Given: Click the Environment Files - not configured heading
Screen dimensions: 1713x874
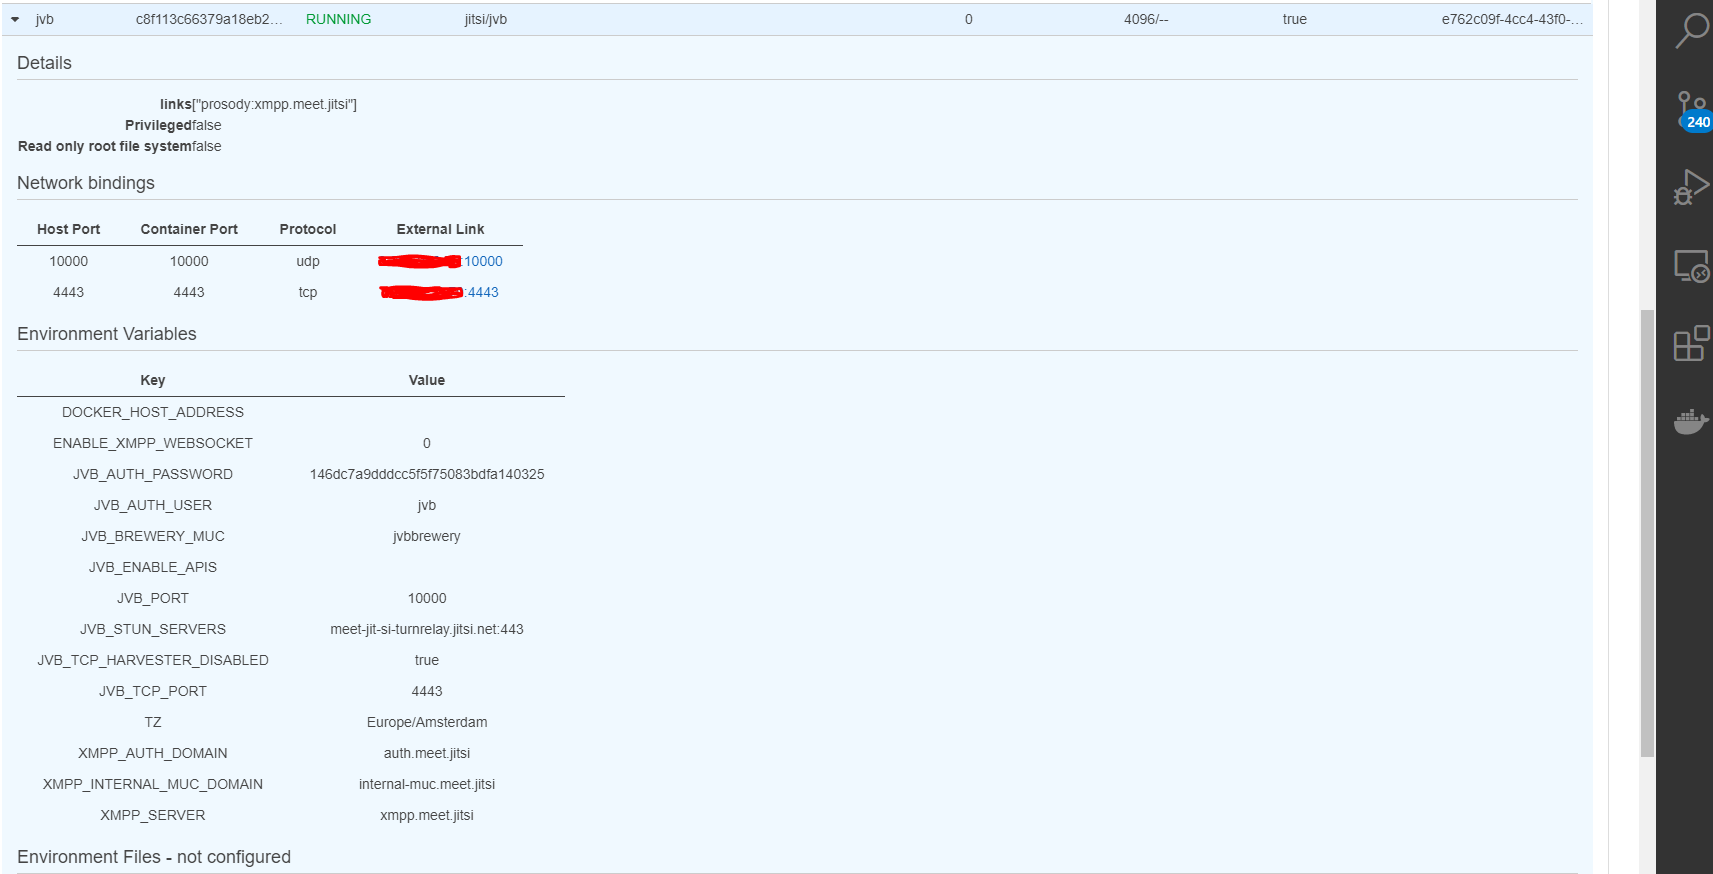Looking at the screenshot, I should [154, 858].
